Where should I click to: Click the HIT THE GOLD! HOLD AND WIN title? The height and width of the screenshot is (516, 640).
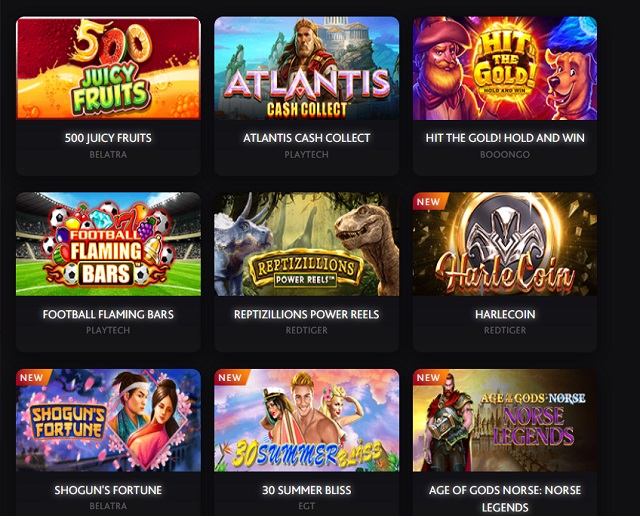point(505,138)
